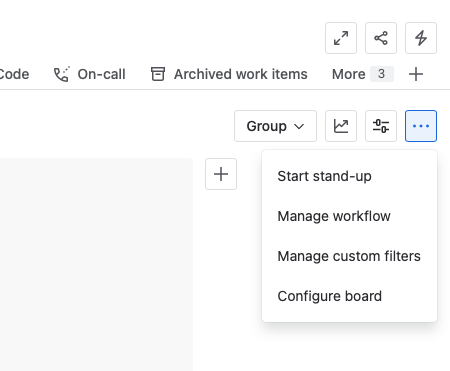Switch to the Code tab
The image size is (450, 371).
pos(14,74)
